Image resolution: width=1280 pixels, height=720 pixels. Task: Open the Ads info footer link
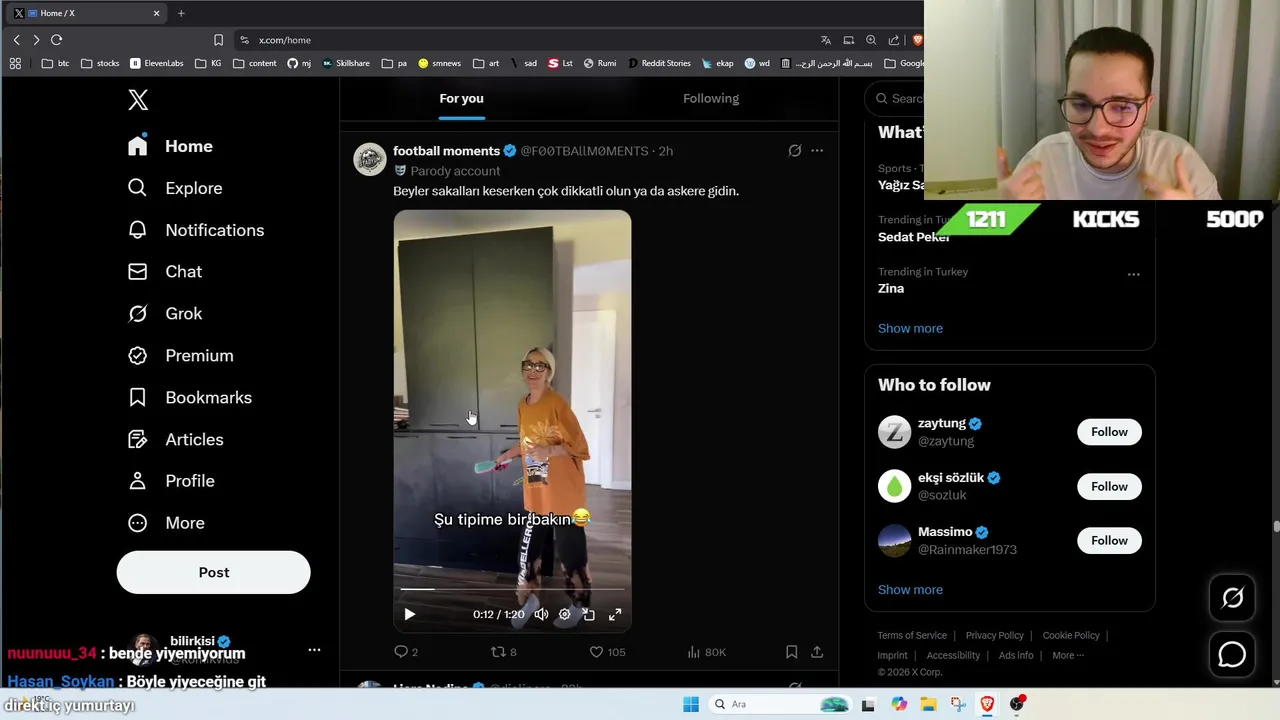[1016, 656]
